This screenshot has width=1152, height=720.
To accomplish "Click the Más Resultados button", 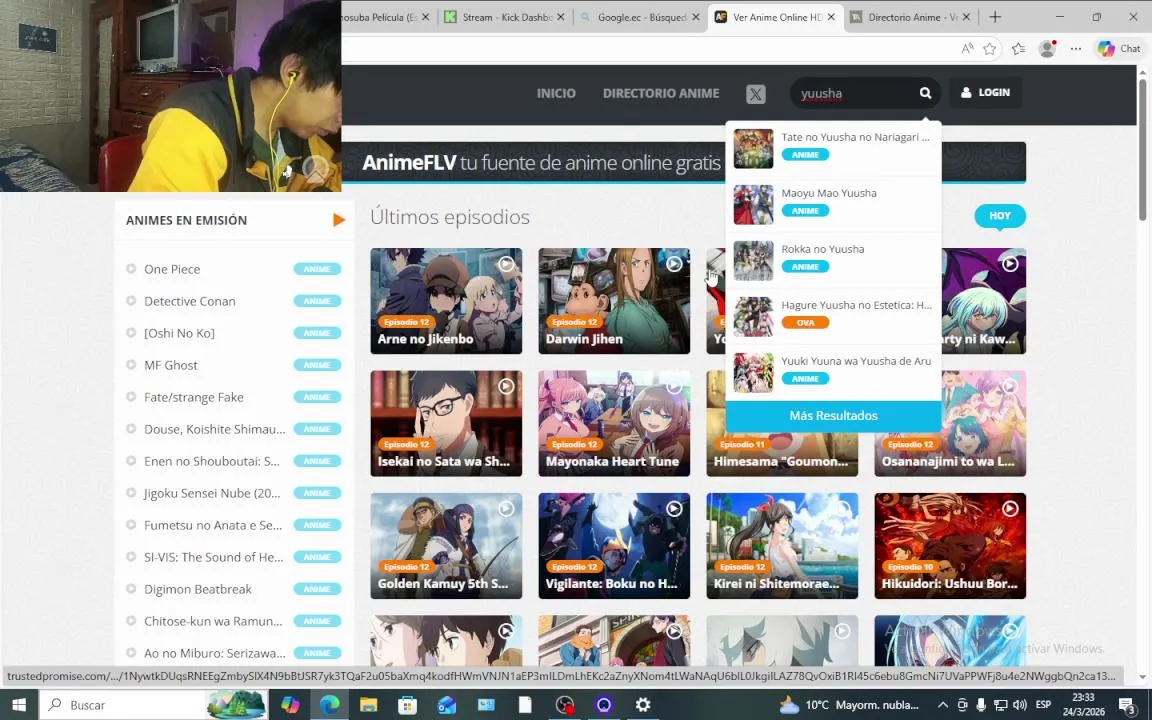I will (x=833, y=416).
